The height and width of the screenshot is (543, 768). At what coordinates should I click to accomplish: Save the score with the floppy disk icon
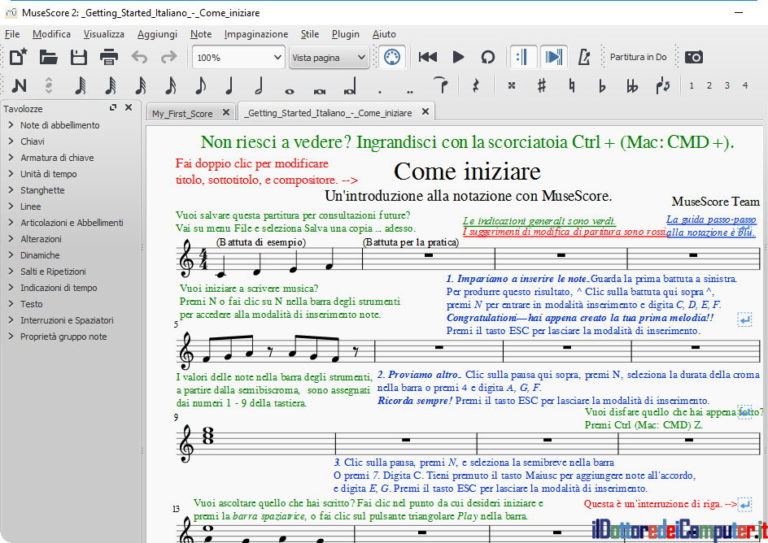click(x=78, y=57)
